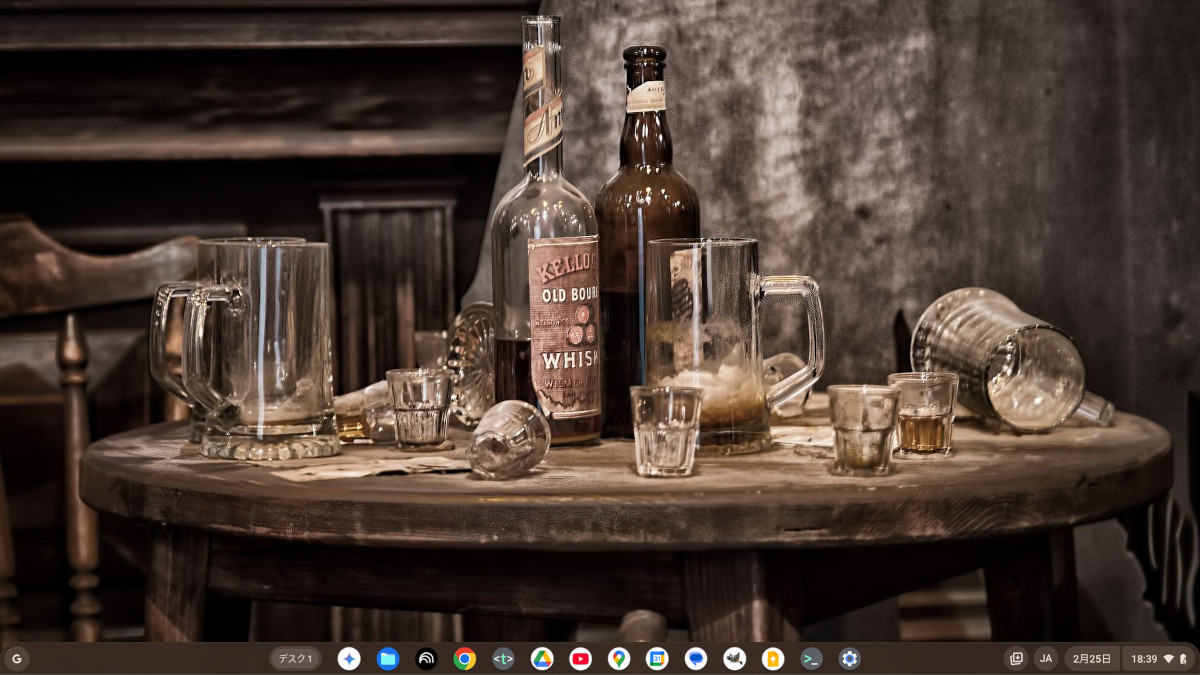Image resolution: width=1200 pixels, height=675 pixels.
Task: Open the Files app from shelf
Action: click(388, 659)
